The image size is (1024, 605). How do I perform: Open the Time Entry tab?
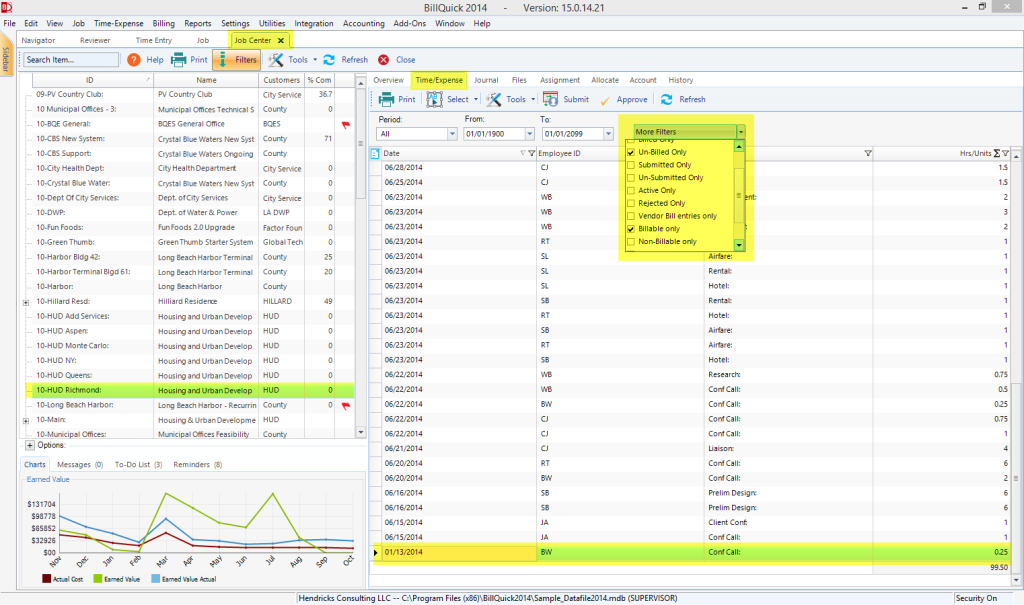click(154, 41)
